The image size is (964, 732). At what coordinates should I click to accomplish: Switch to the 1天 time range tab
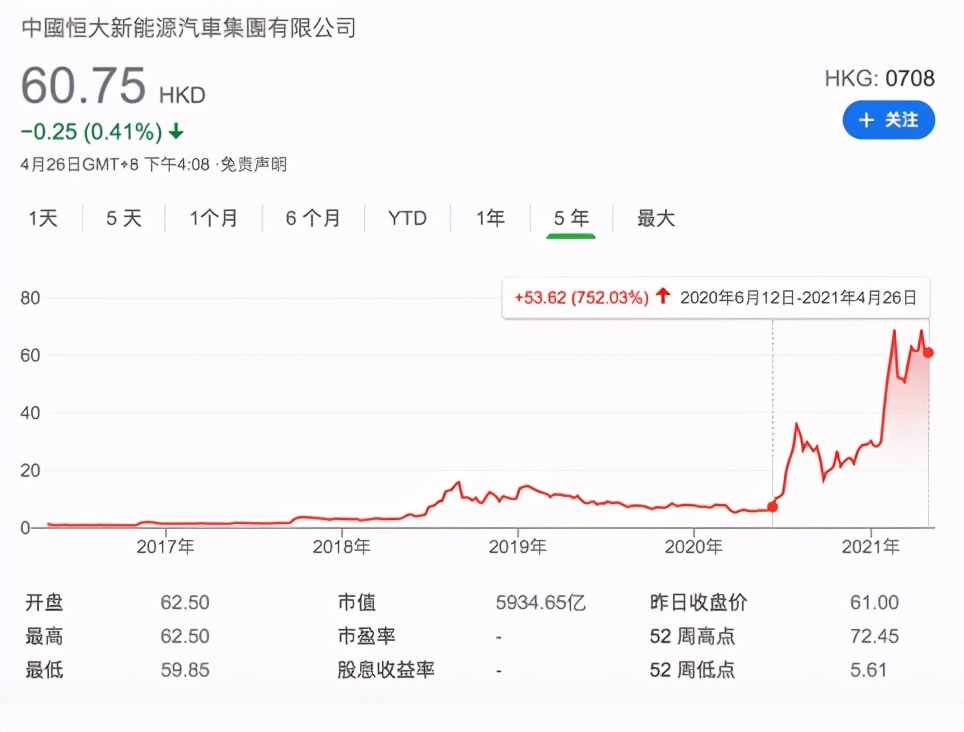tap(43, 217)
